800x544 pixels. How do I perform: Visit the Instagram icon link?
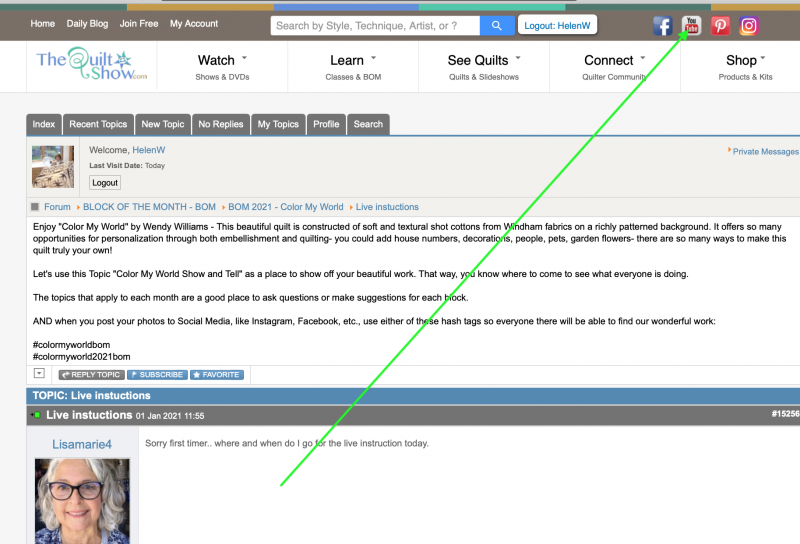(749, 26)
